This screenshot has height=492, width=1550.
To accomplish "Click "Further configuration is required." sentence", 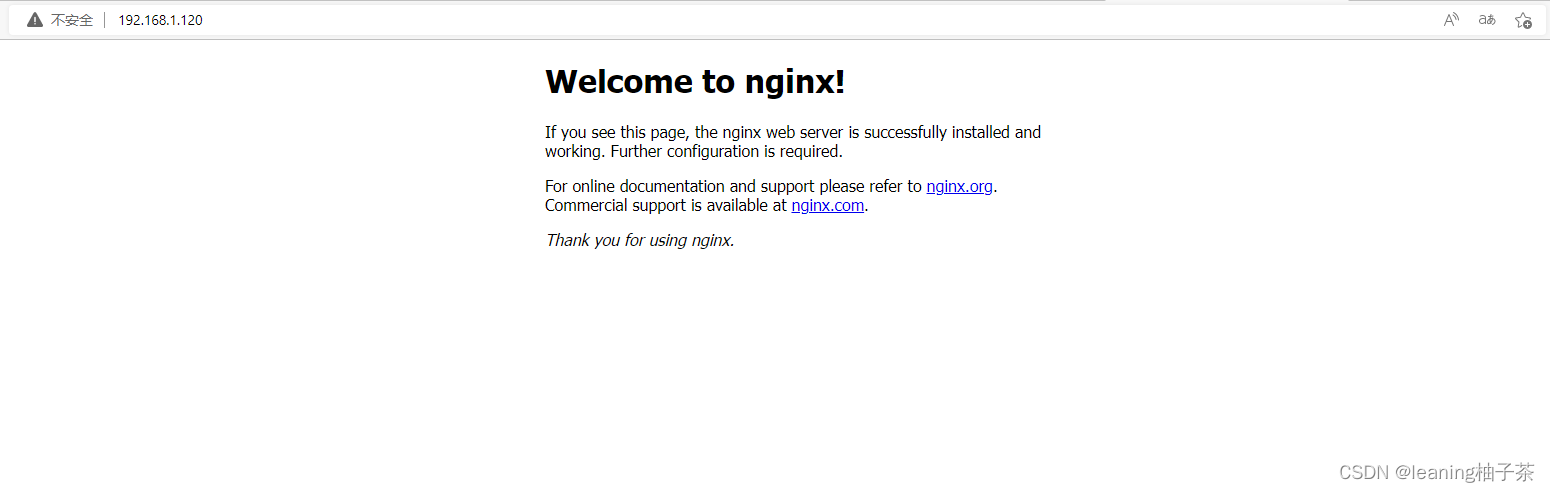I will tap(726, 152).
